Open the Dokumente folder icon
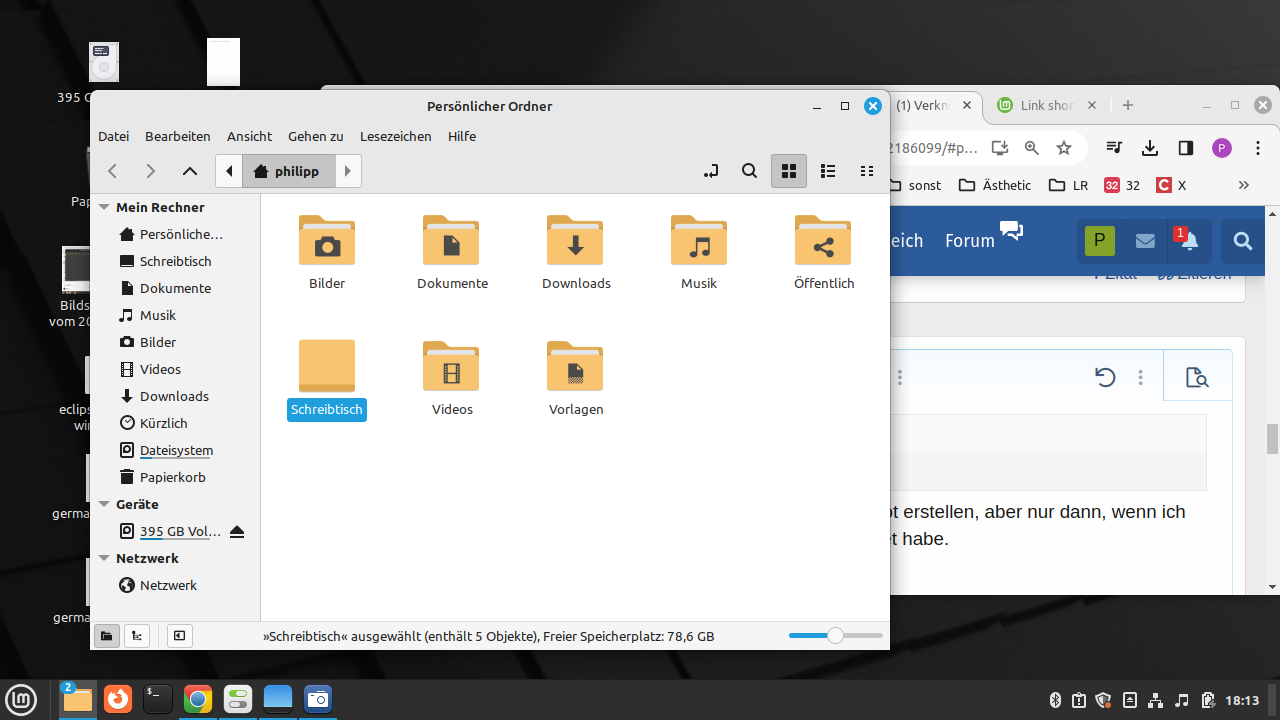 pos(451,240)
